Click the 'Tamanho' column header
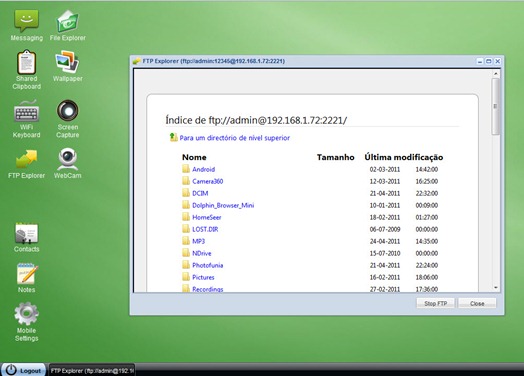524x376 pixels. tap(336, 157)
